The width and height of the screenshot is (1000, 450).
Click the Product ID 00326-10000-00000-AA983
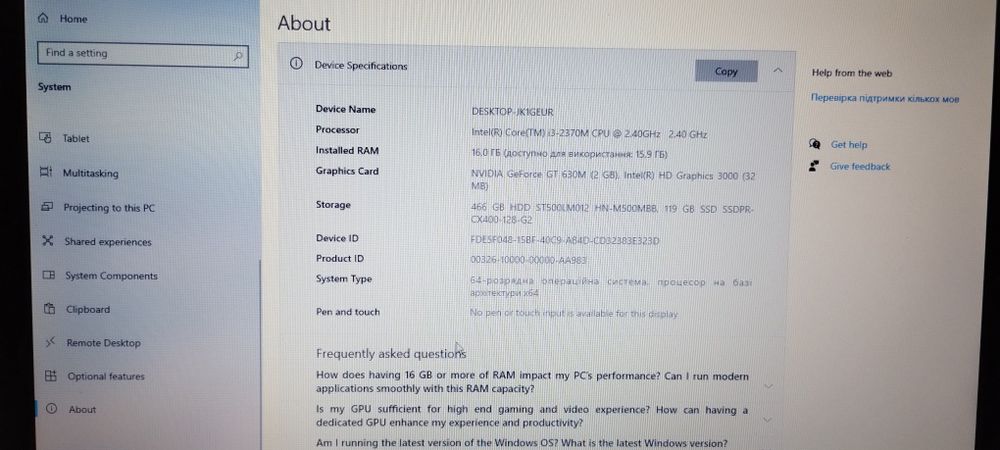tap(528, 260)
